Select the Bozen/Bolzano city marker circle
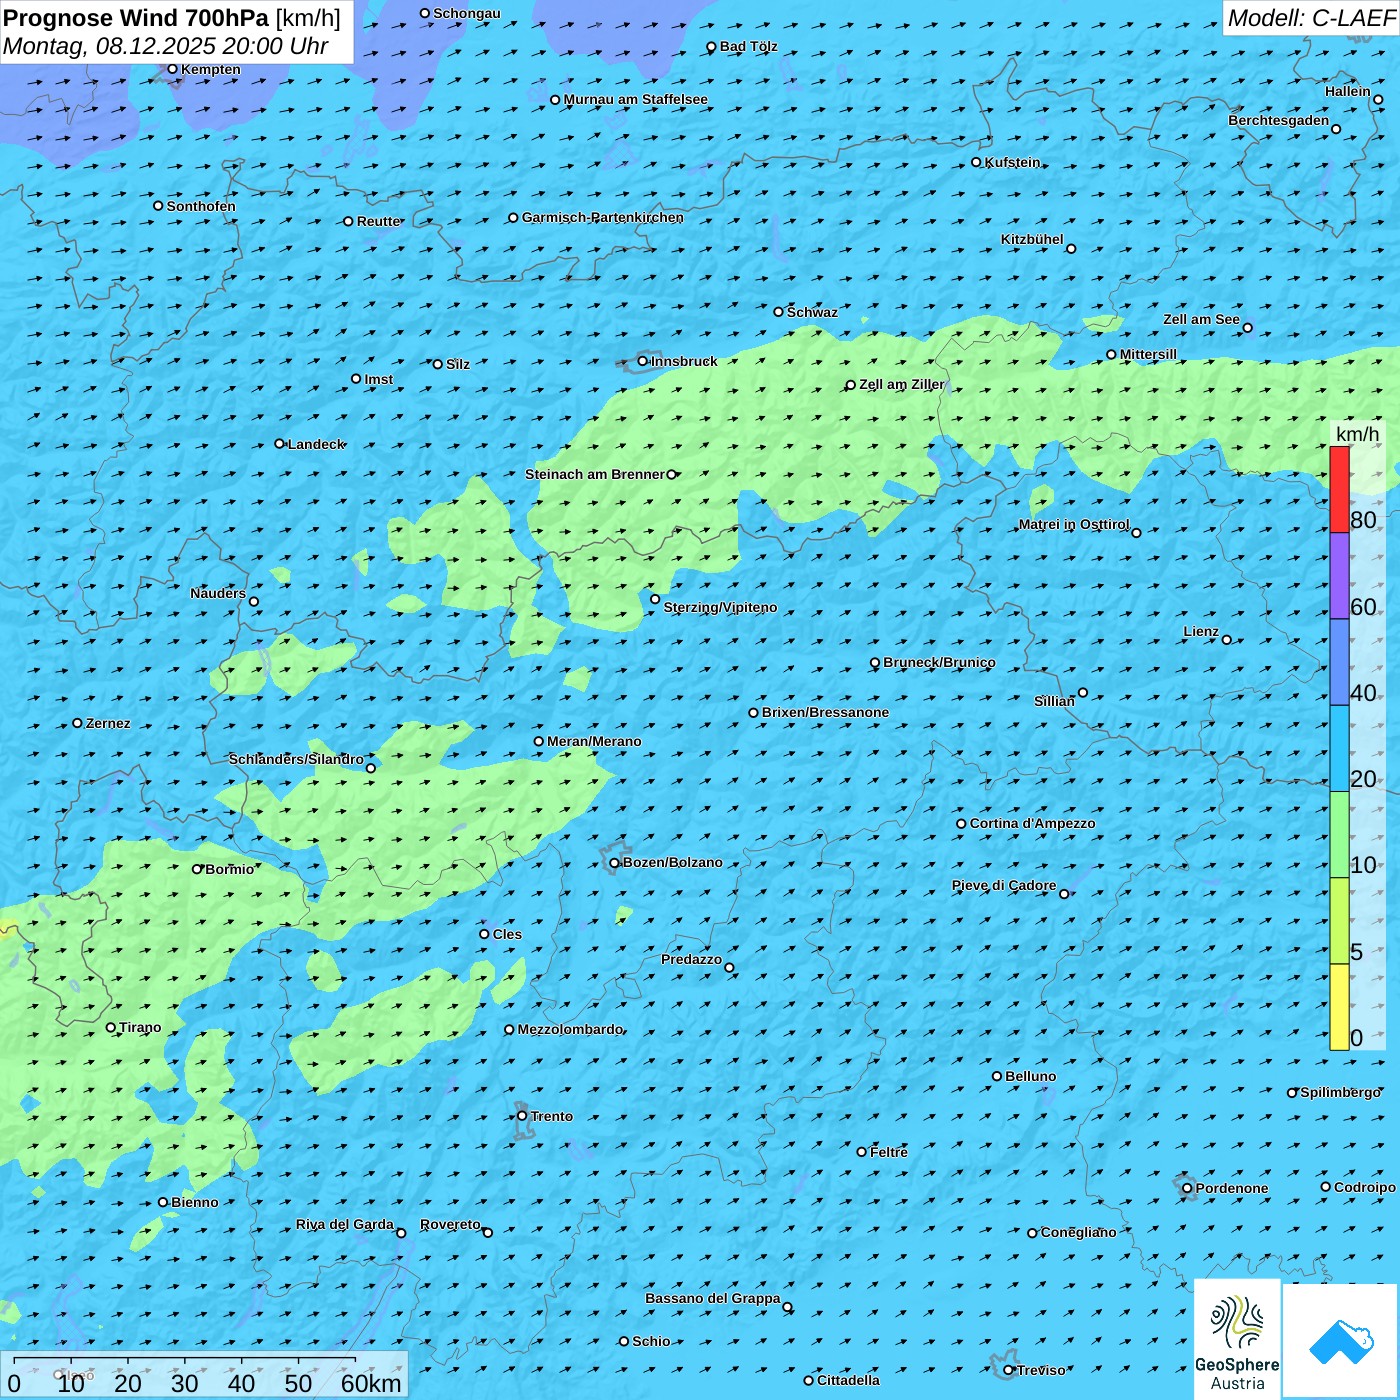This screenshot has height=1400, width=1400. 615,863
